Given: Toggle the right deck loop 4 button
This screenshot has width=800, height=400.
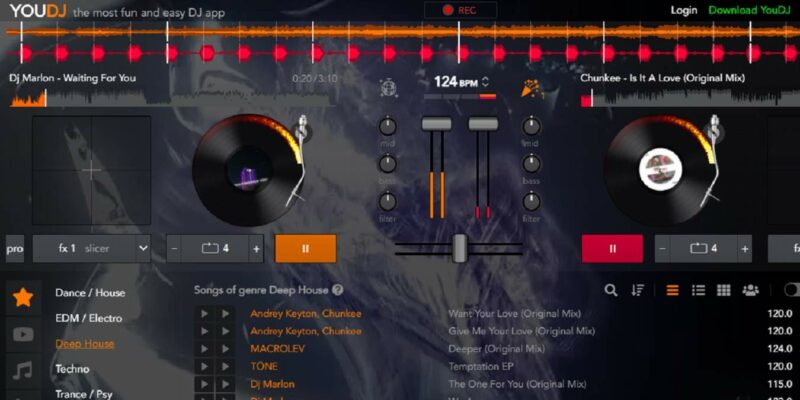Looking at the screenshot, I should 704,248.
